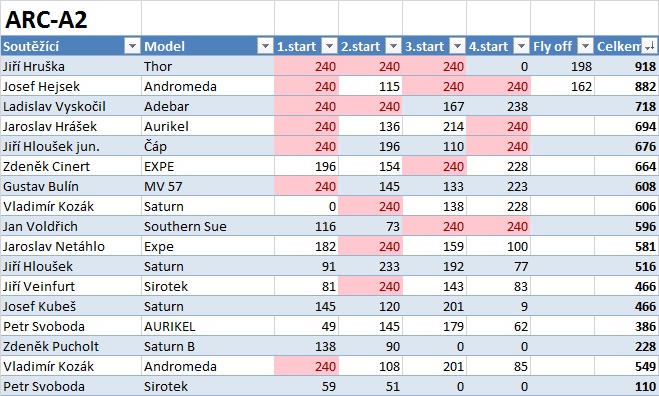This screenshot has height=396, width=659.
Task: Select pink 240 cell in Ladislav Vyskočil's 2.start
Action: (x=370, y=106)
